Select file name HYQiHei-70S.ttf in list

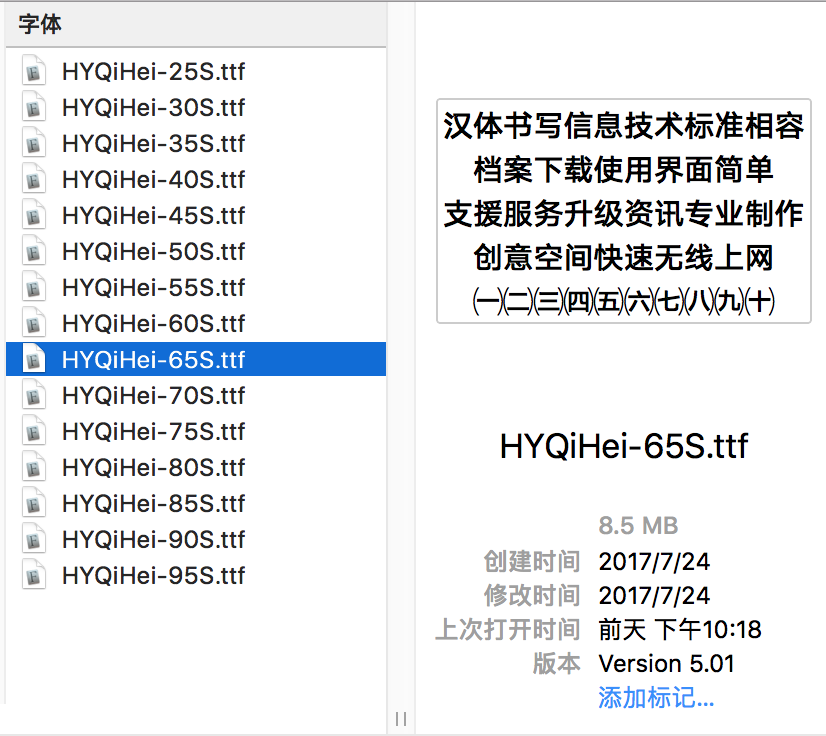pos(153,396)
